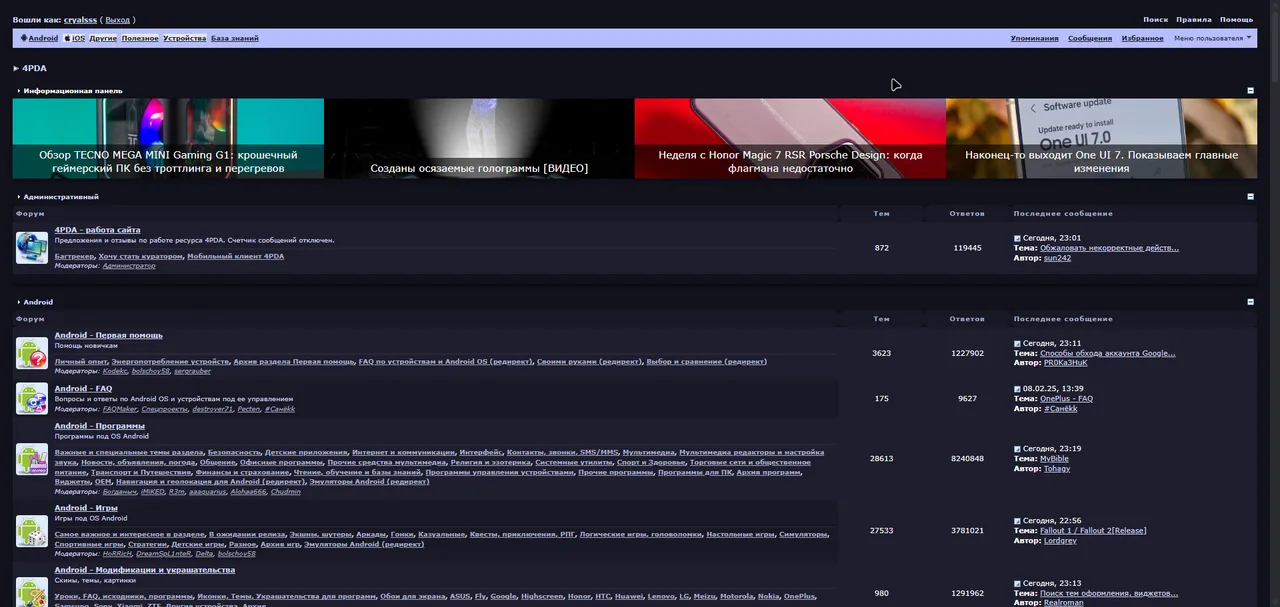The height and width of the screenshot is (607, 1280).
Task: Click the Android Games forum icon
Action: (x=32, y=531)
